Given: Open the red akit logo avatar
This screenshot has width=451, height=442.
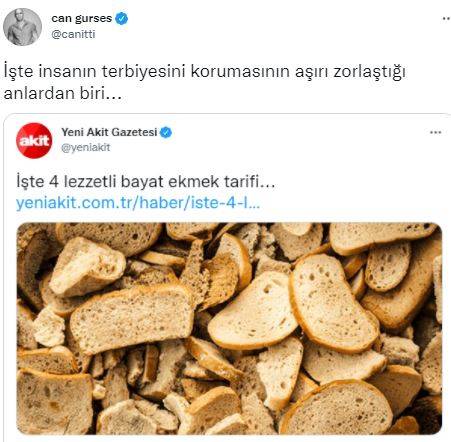Looking at the screenshot, I should click(34, 140).
